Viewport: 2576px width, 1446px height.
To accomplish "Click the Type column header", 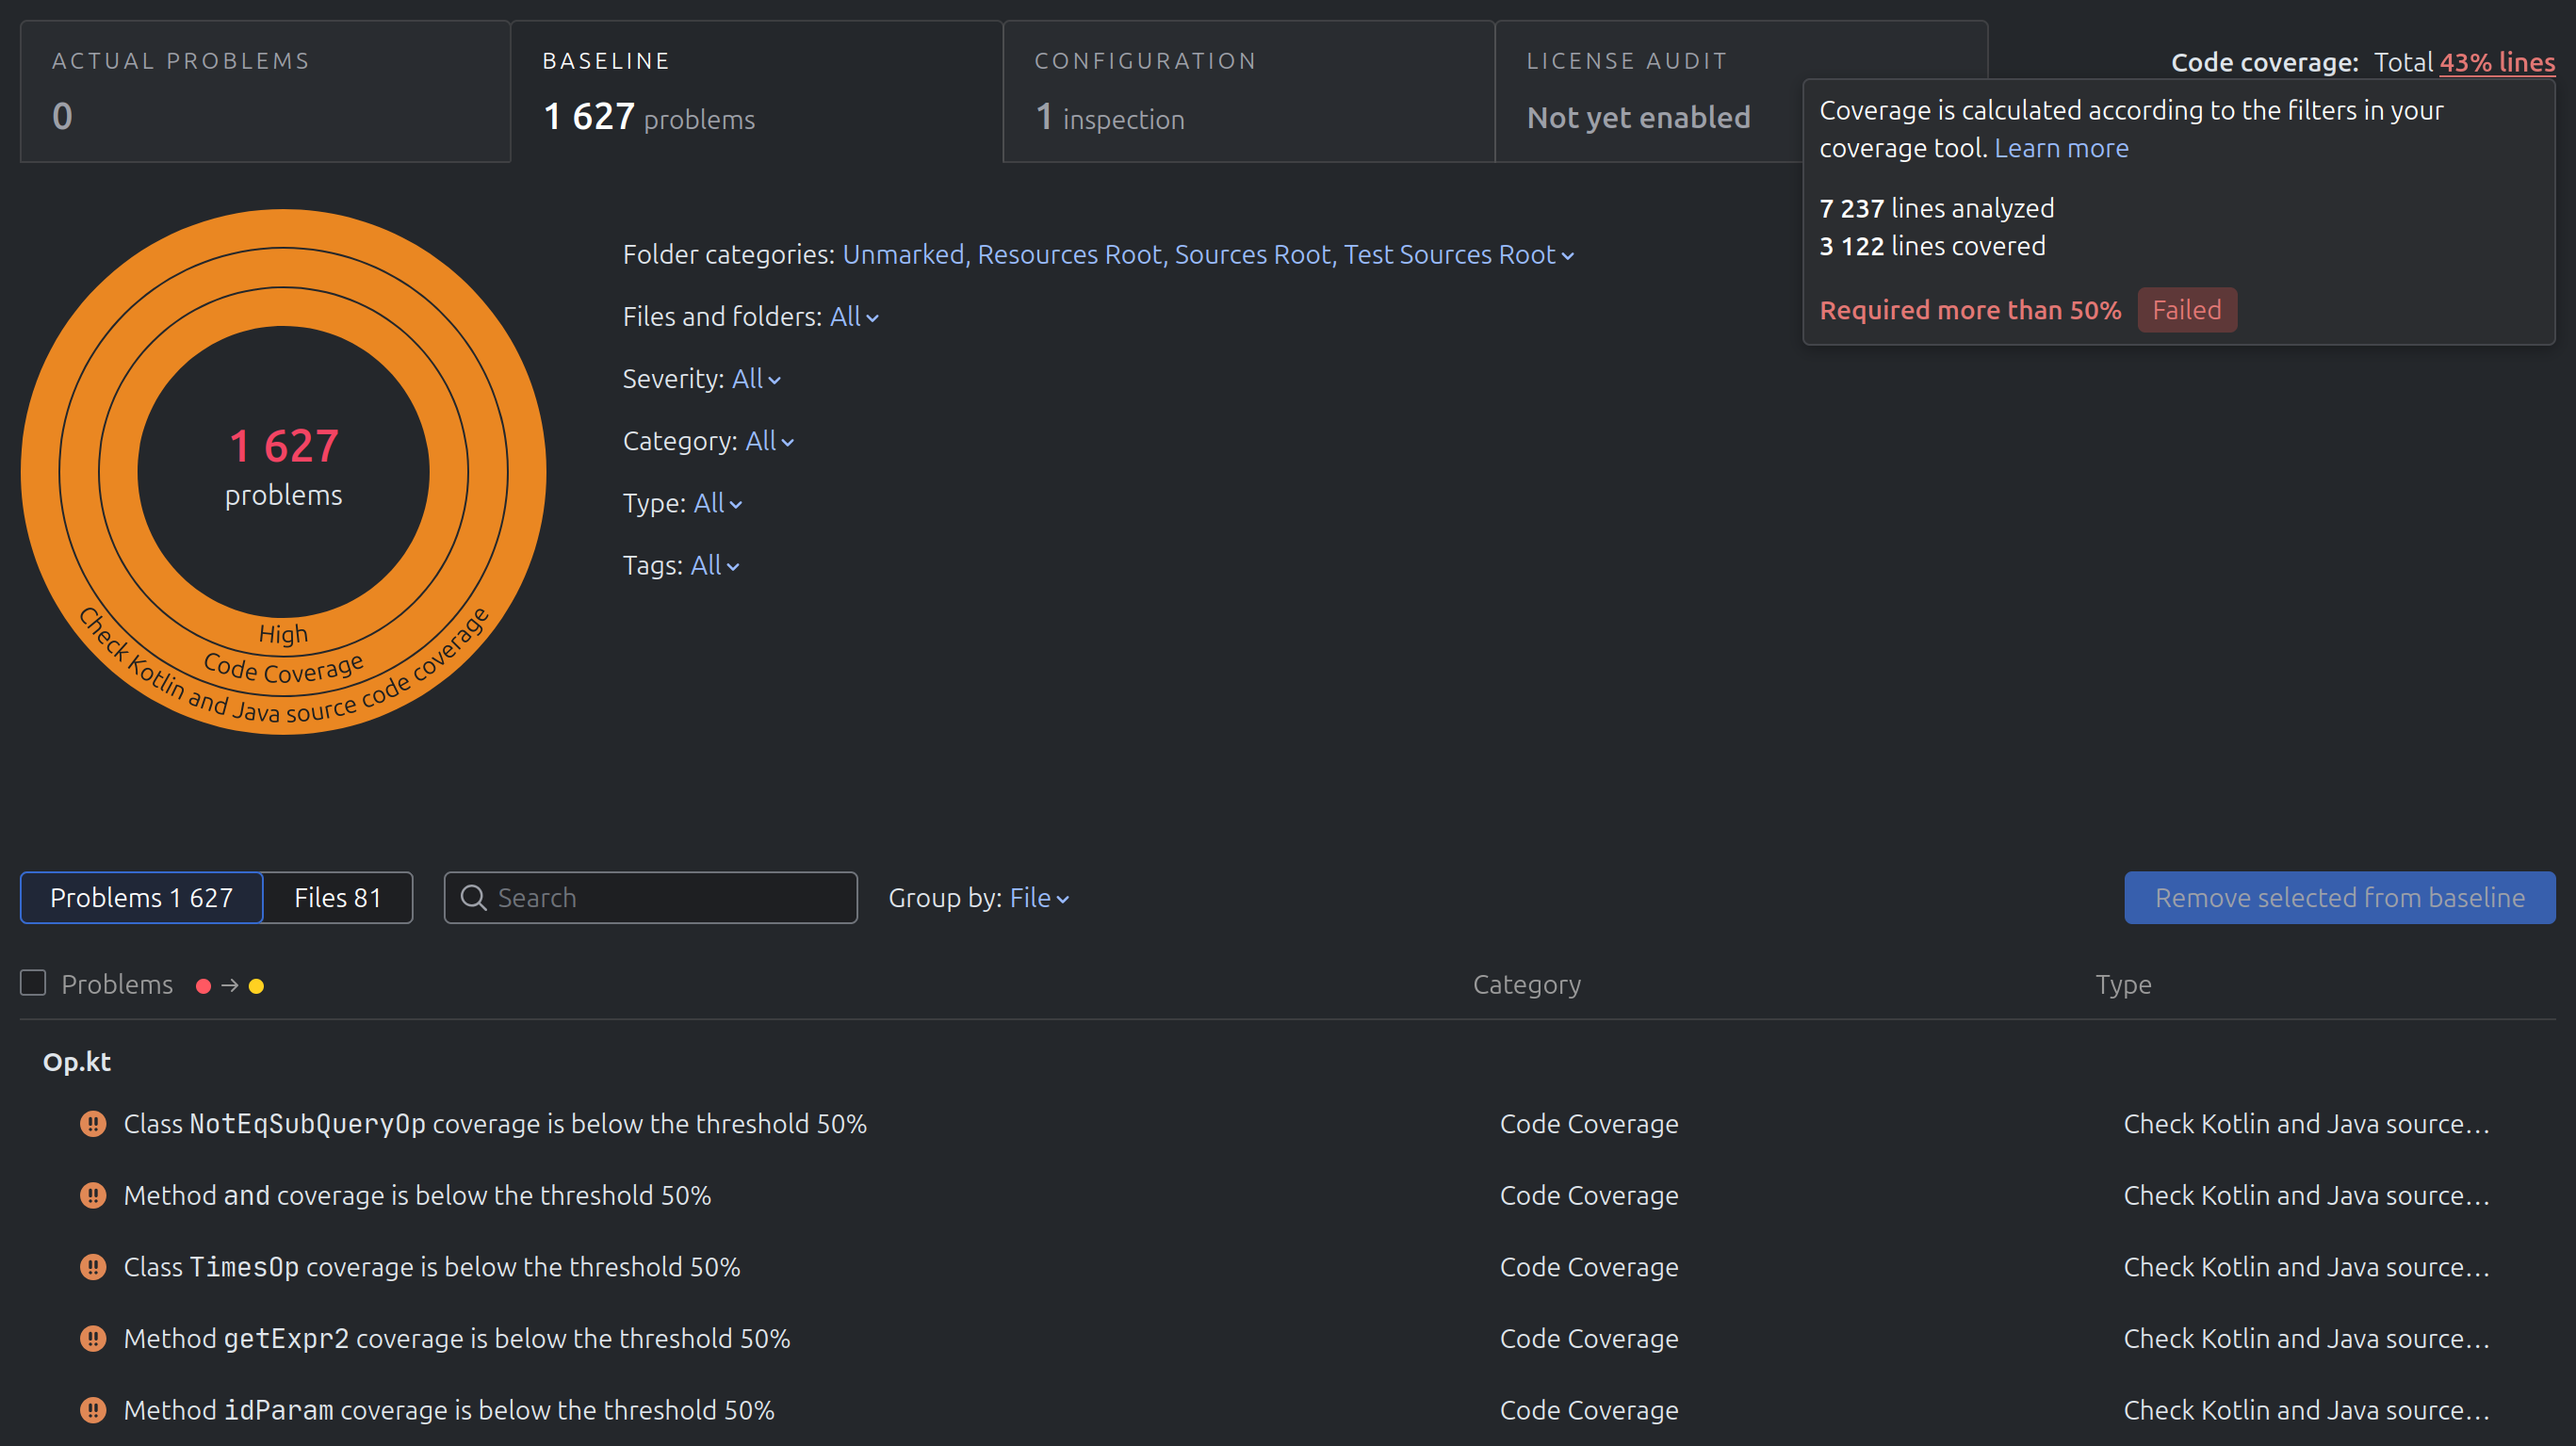I will (x=2123, y=984).
